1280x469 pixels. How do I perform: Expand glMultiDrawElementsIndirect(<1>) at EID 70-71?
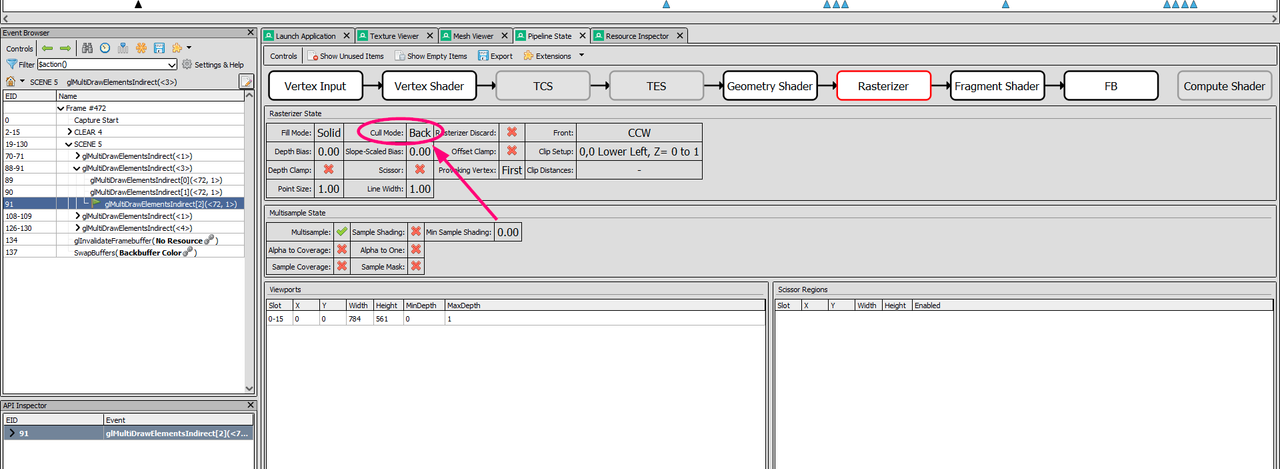[78, 156]
